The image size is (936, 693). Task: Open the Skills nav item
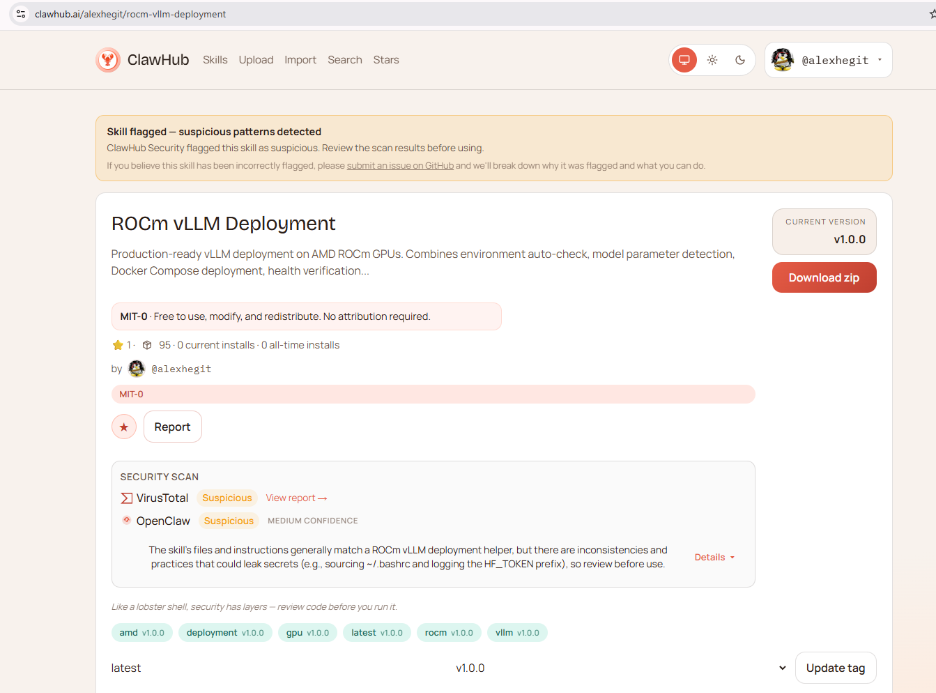click(x=215, y=60)
